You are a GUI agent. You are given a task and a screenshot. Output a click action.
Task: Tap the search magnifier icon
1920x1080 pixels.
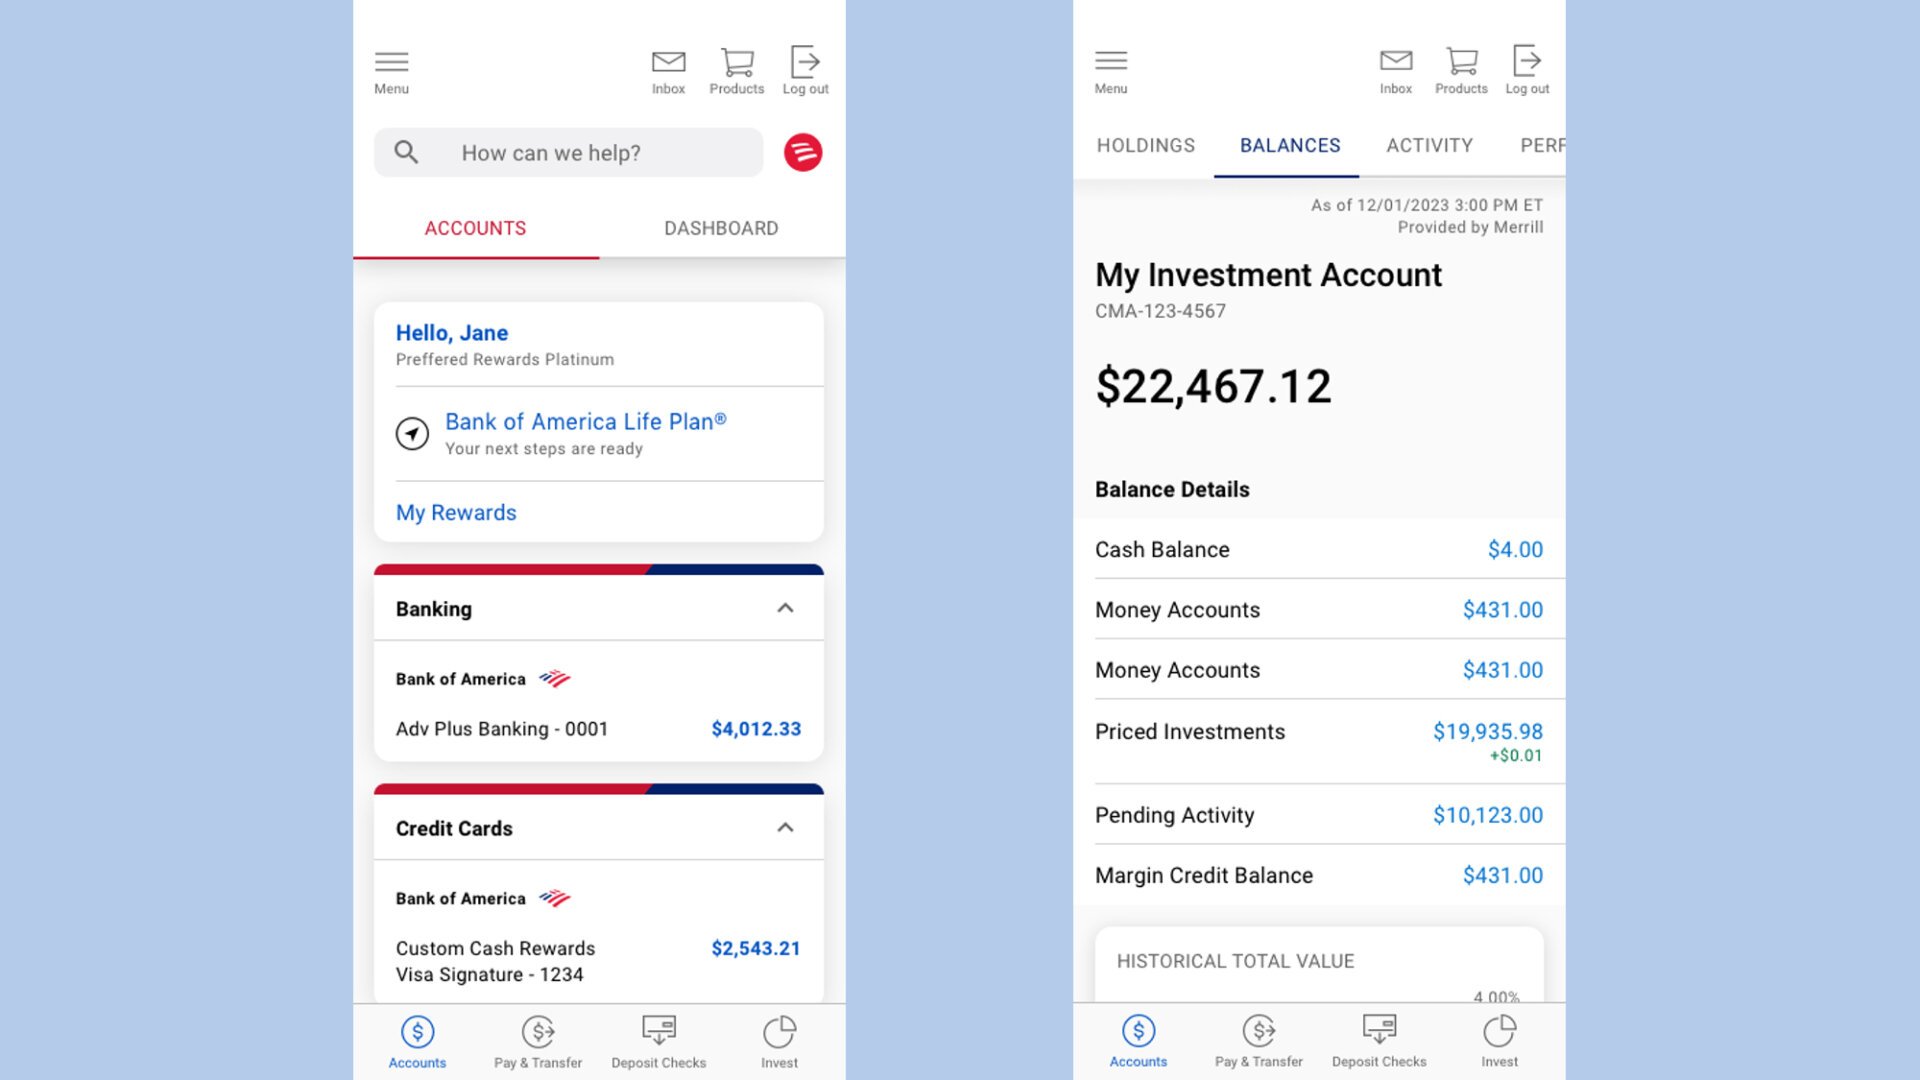(406, 152)
